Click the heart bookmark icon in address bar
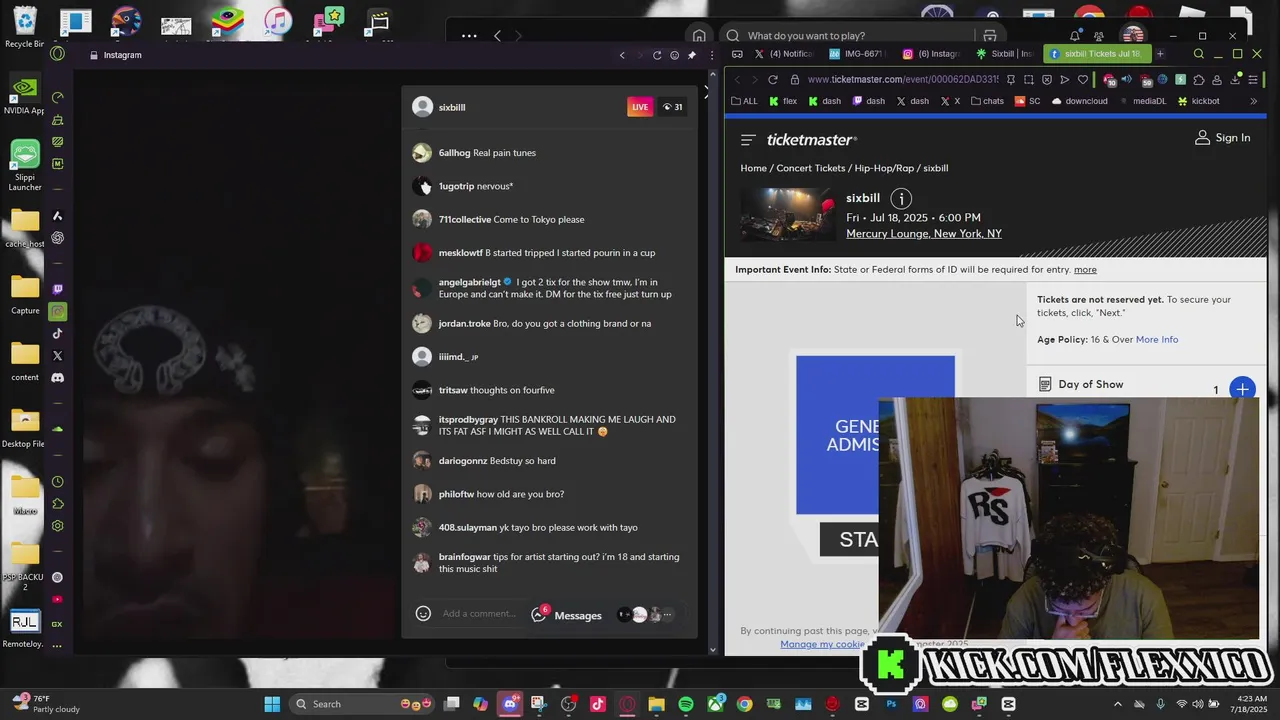Screen dimensions: 1280x720 1083,79
